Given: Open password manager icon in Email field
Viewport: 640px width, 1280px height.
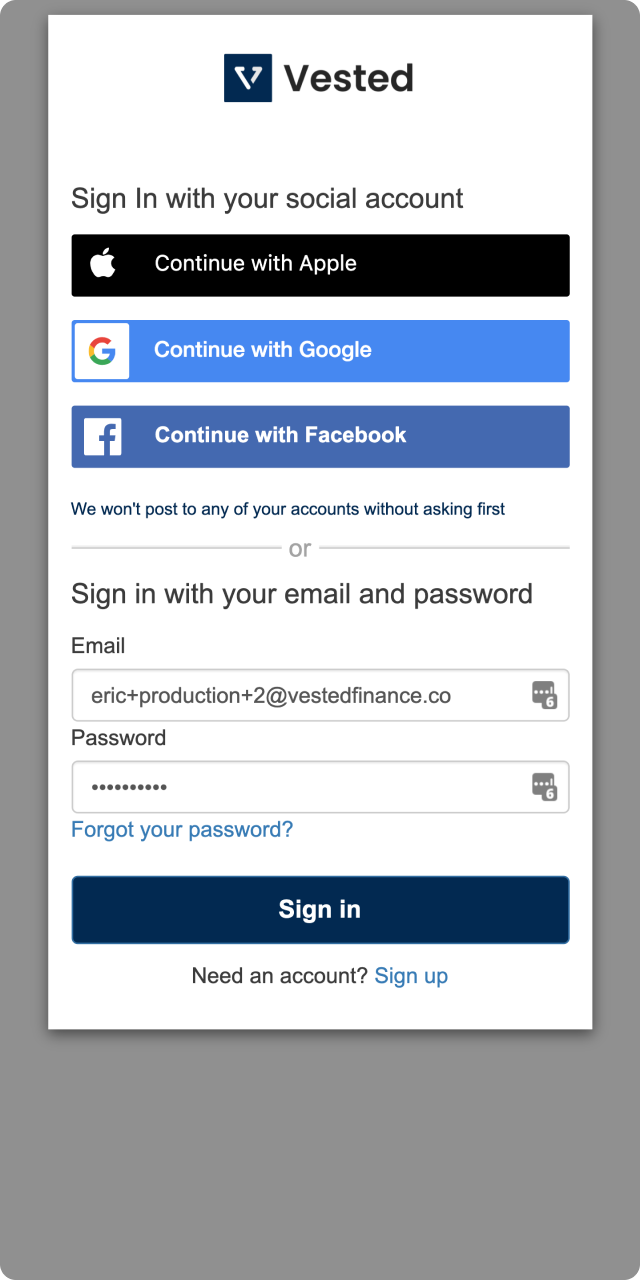Looking at the screenshot, I should coord(544,695).
